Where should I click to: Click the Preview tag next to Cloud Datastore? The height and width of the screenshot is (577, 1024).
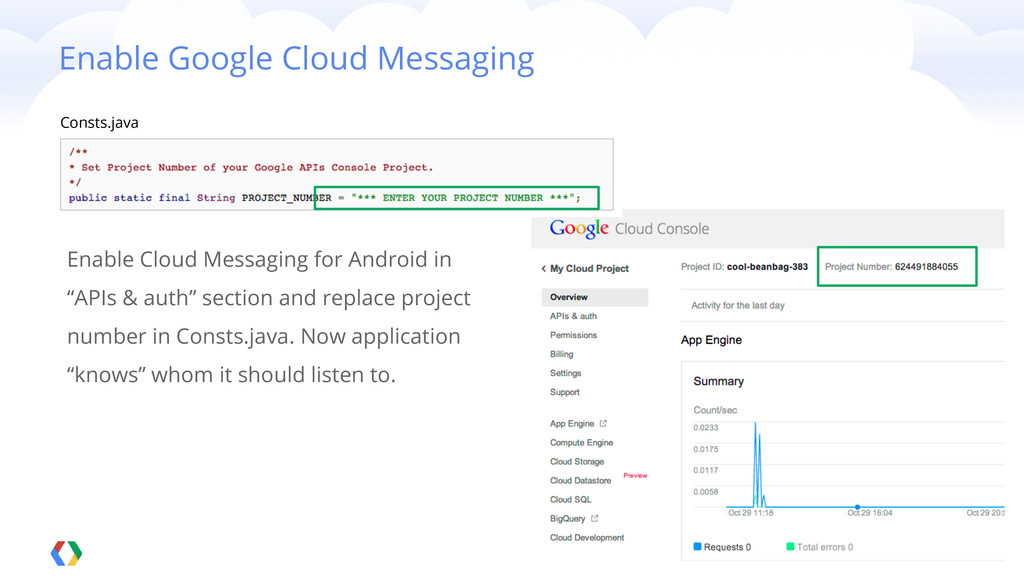(635, 475)
